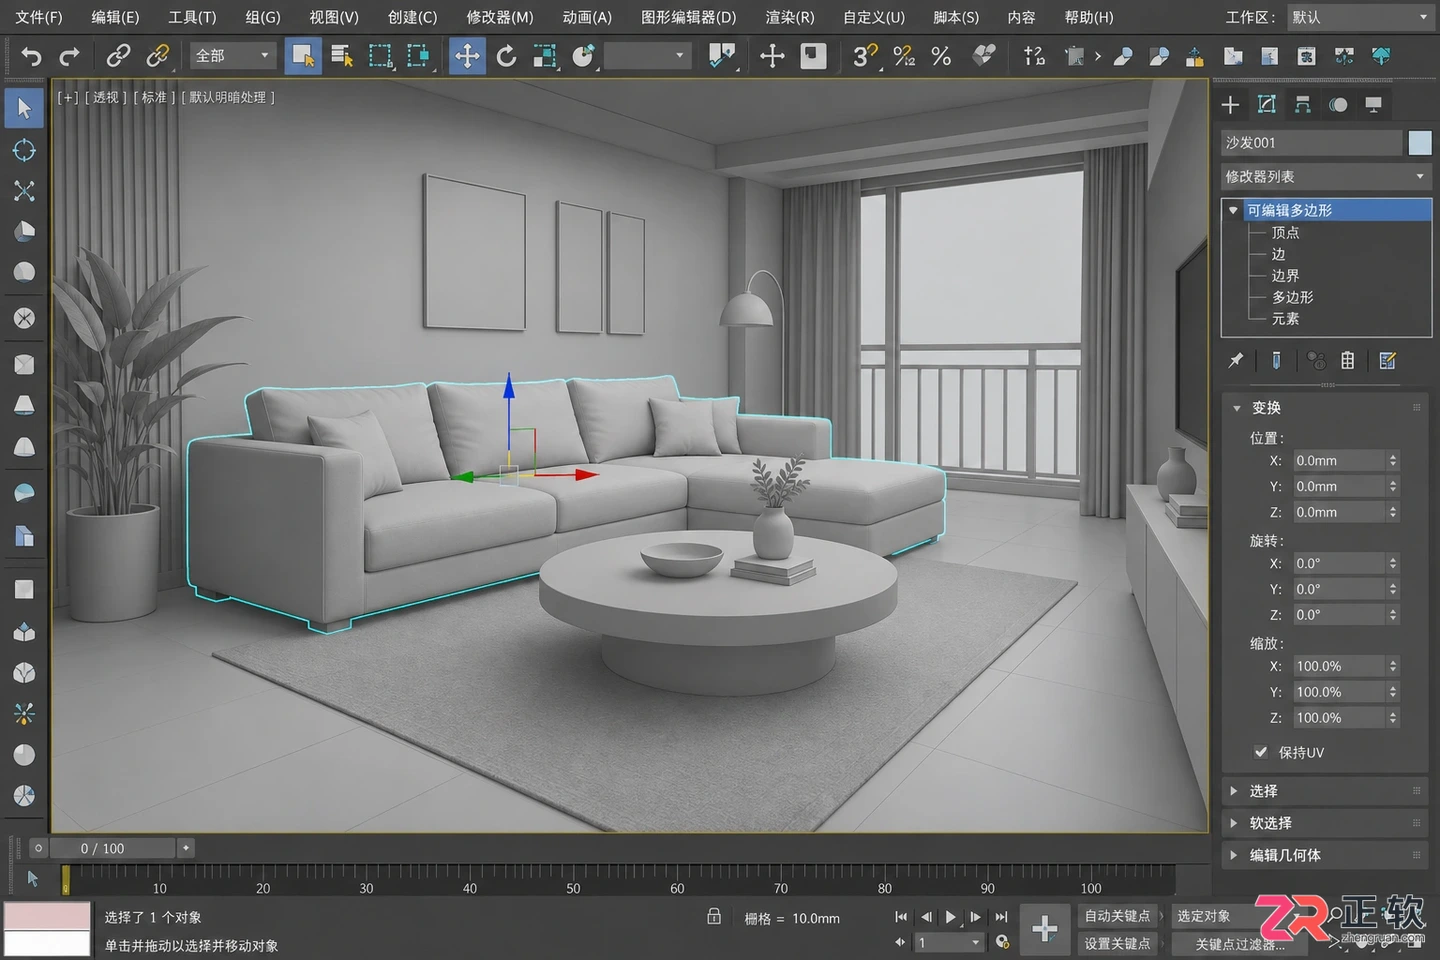Toggle the percent snap icon
This screenshot has height=960, width=1440.
point(941,56)
